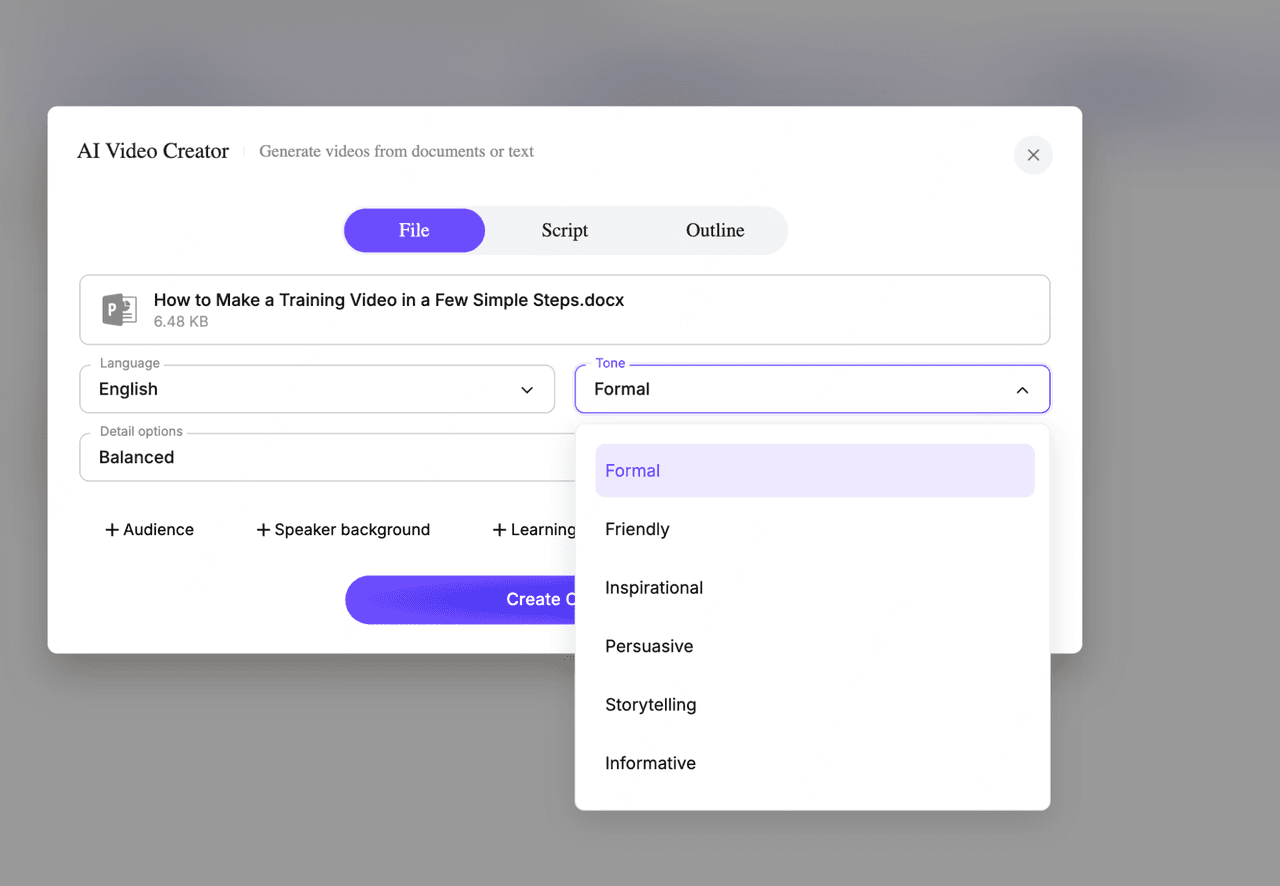
Task: Switch to the Script tab
Action: pos(565,230)
